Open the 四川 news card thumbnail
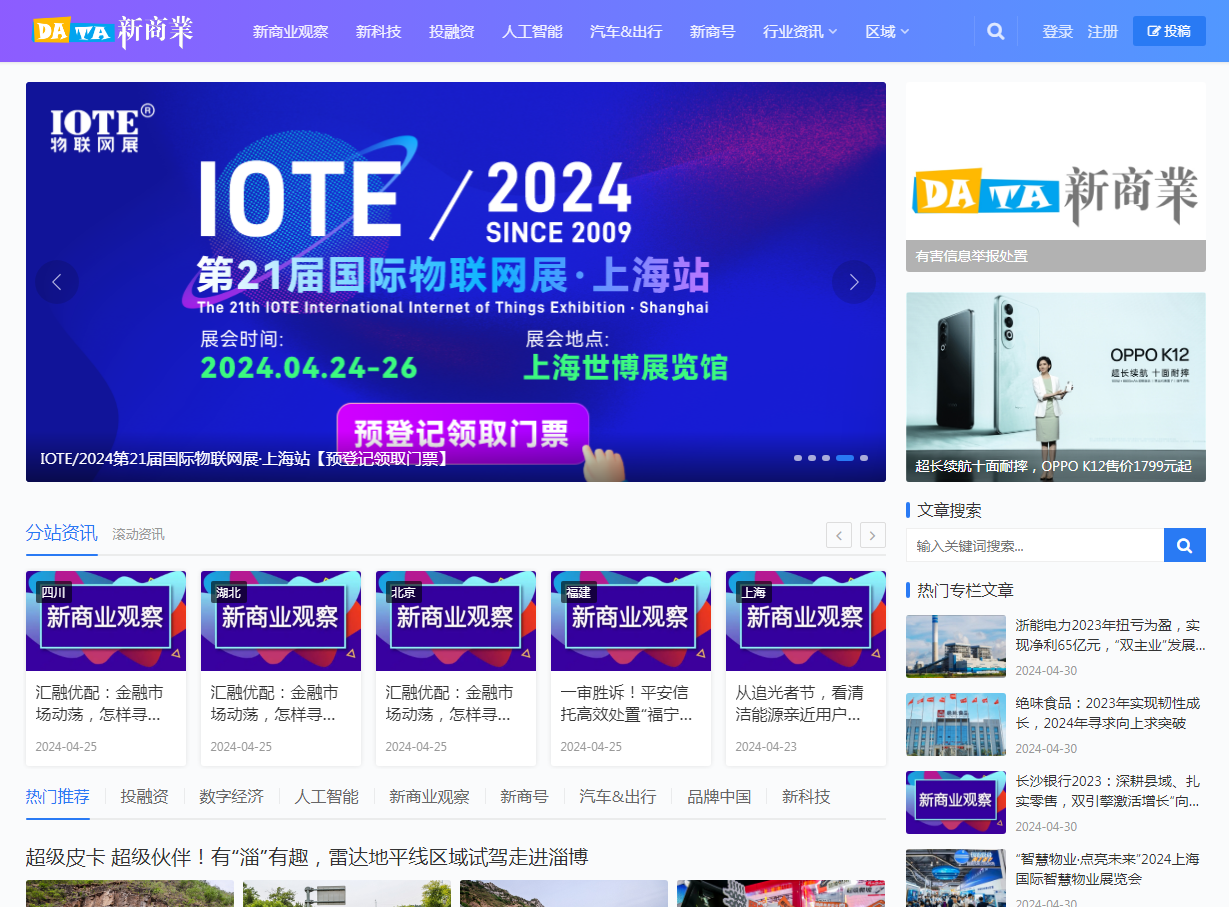Image resolution: width=1229 pixels, height=907 pixels. (x=106, y=621)
